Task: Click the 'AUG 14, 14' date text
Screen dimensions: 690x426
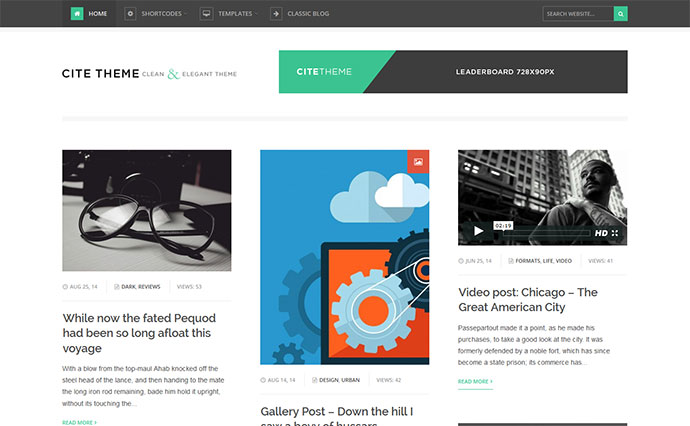Action: [282, 380]
